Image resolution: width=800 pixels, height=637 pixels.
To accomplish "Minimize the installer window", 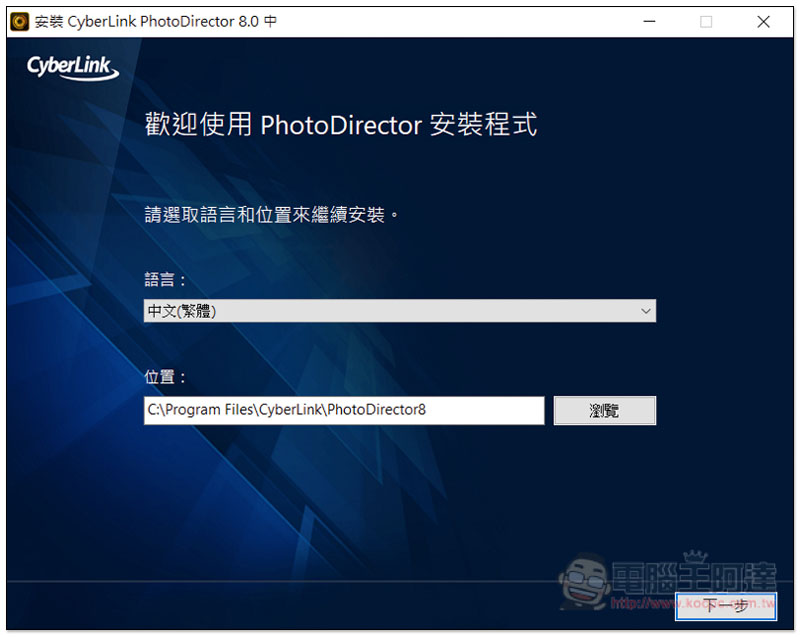I will pos(648,21).
